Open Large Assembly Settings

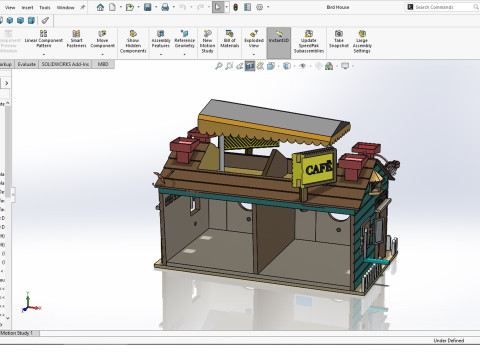tap(362, 42)
